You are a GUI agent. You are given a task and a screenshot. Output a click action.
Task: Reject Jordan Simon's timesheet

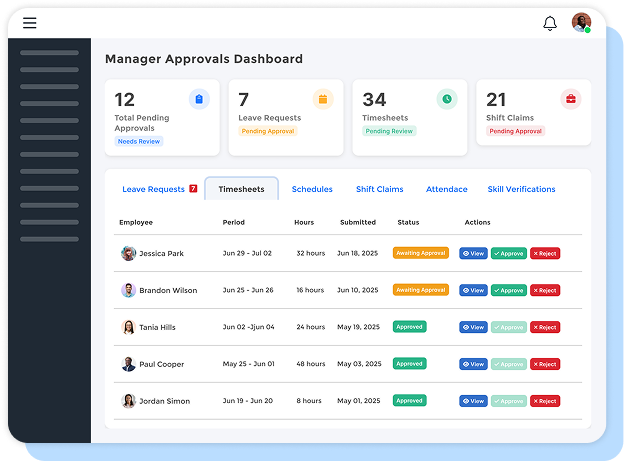tap(545, 401)
